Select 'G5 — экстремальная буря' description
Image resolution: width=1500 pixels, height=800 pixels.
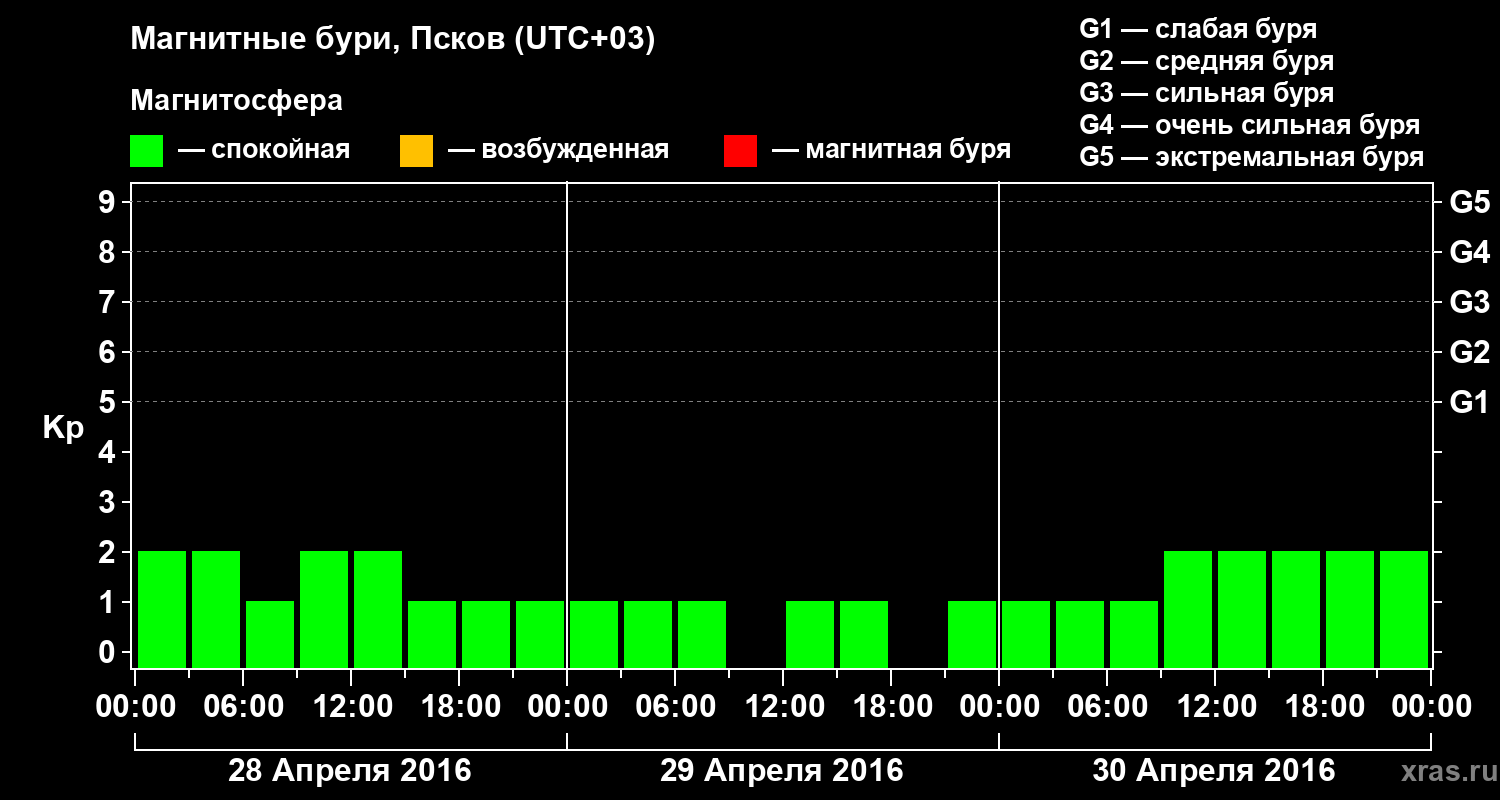tap(1252, 157)
